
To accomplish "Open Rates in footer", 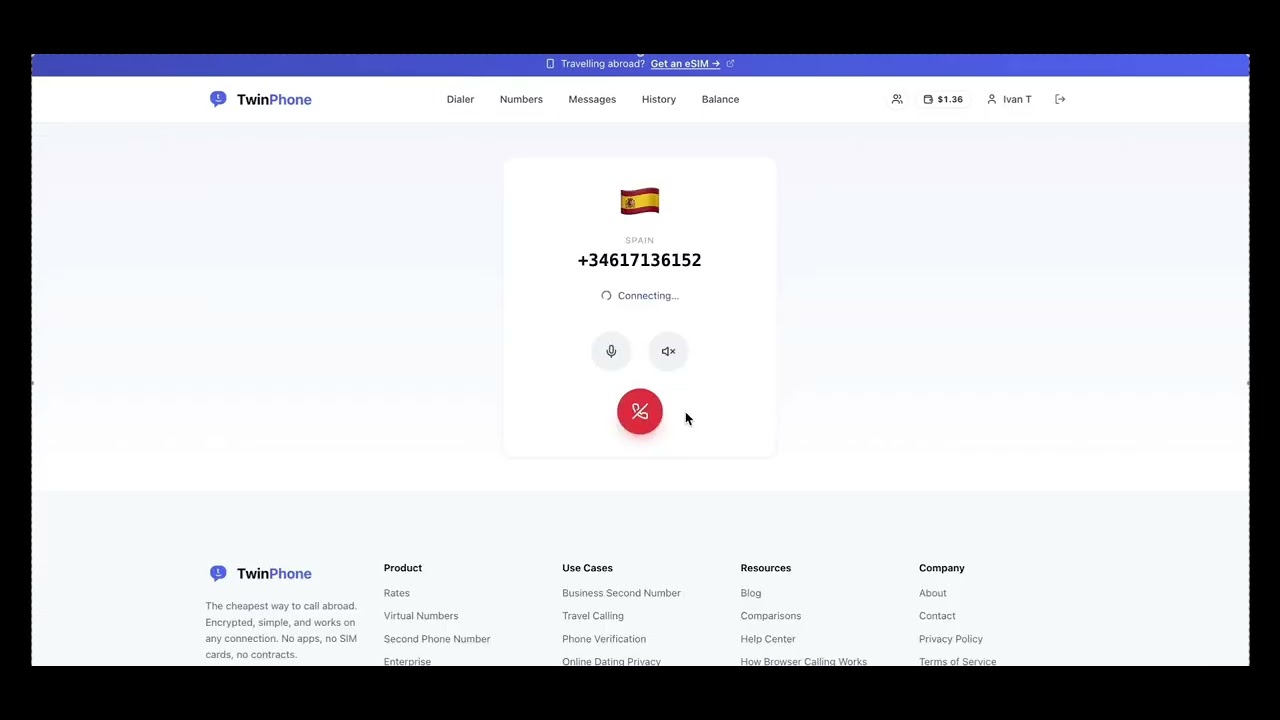I will [x=397, y=593].
